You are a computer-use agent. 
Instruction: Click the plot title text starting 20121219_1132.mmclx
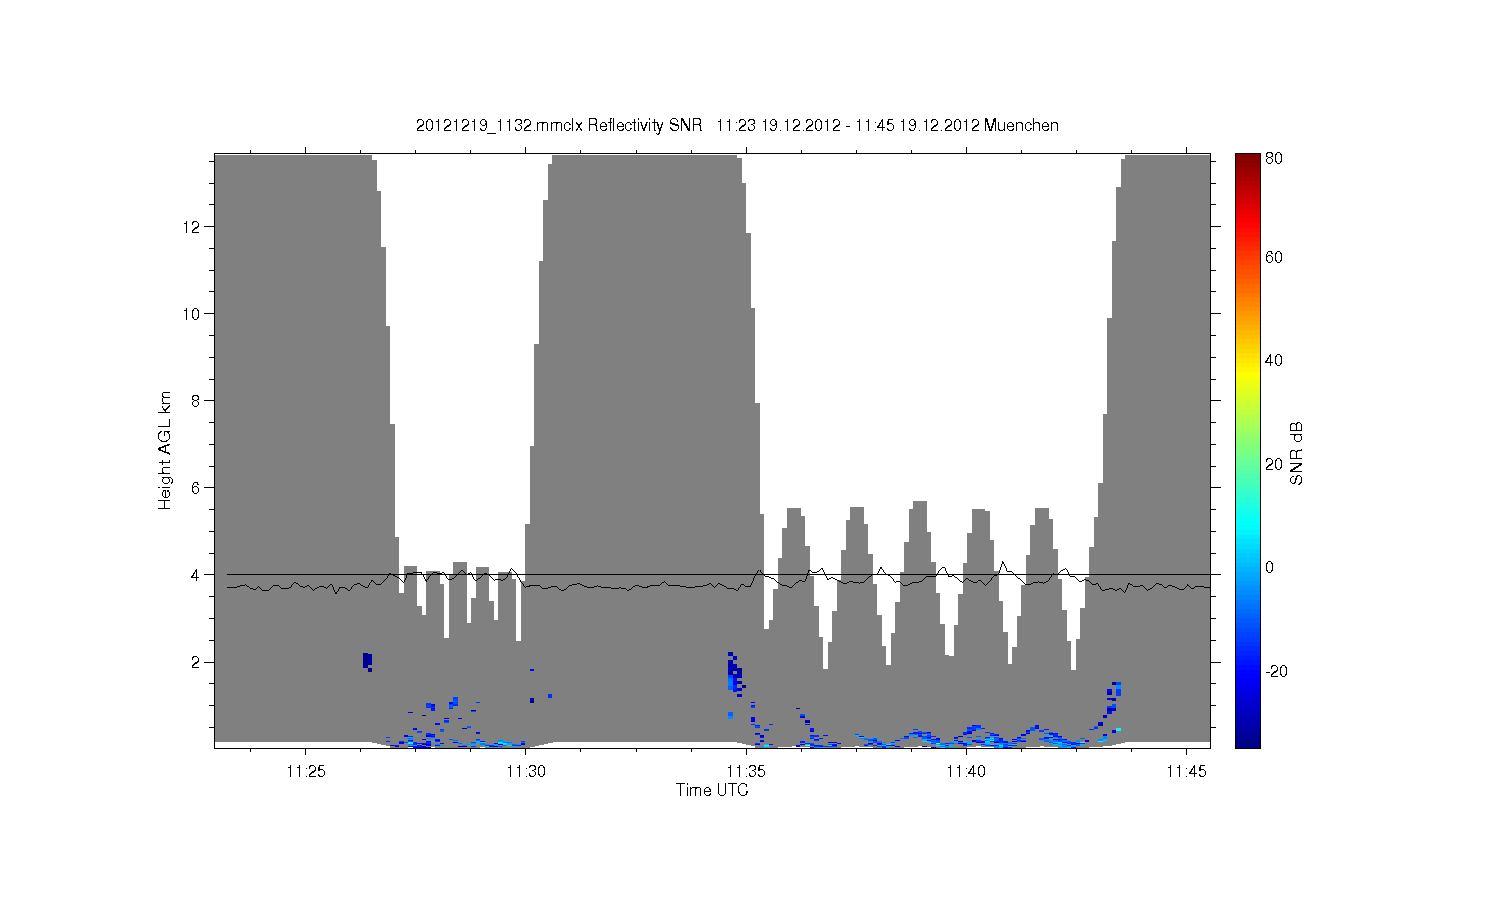click(737, 125)
